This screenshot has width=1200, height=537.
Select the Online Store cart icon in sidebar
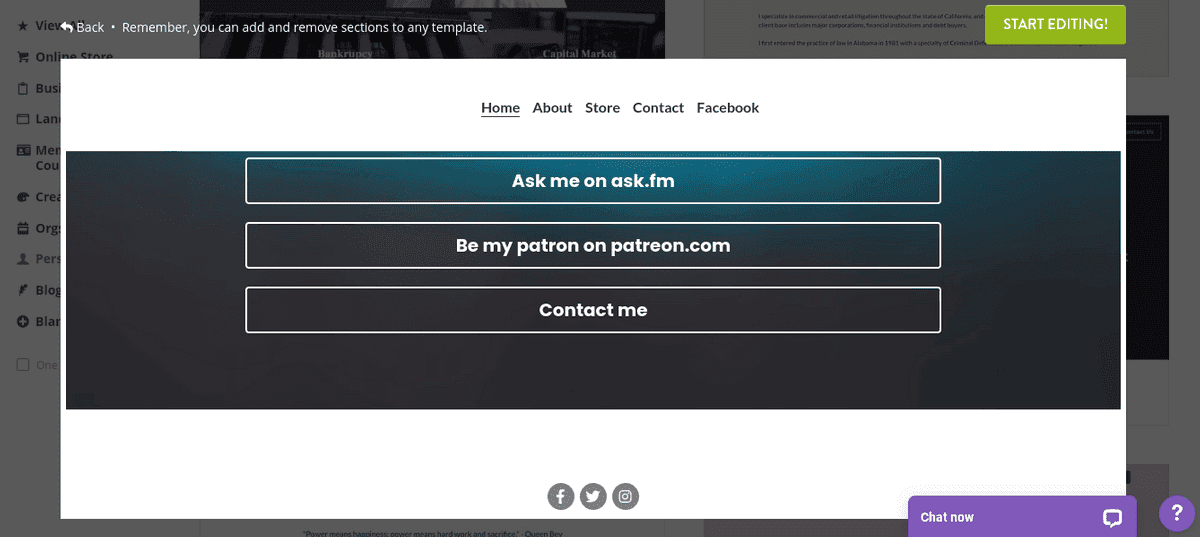pos(22,58)
